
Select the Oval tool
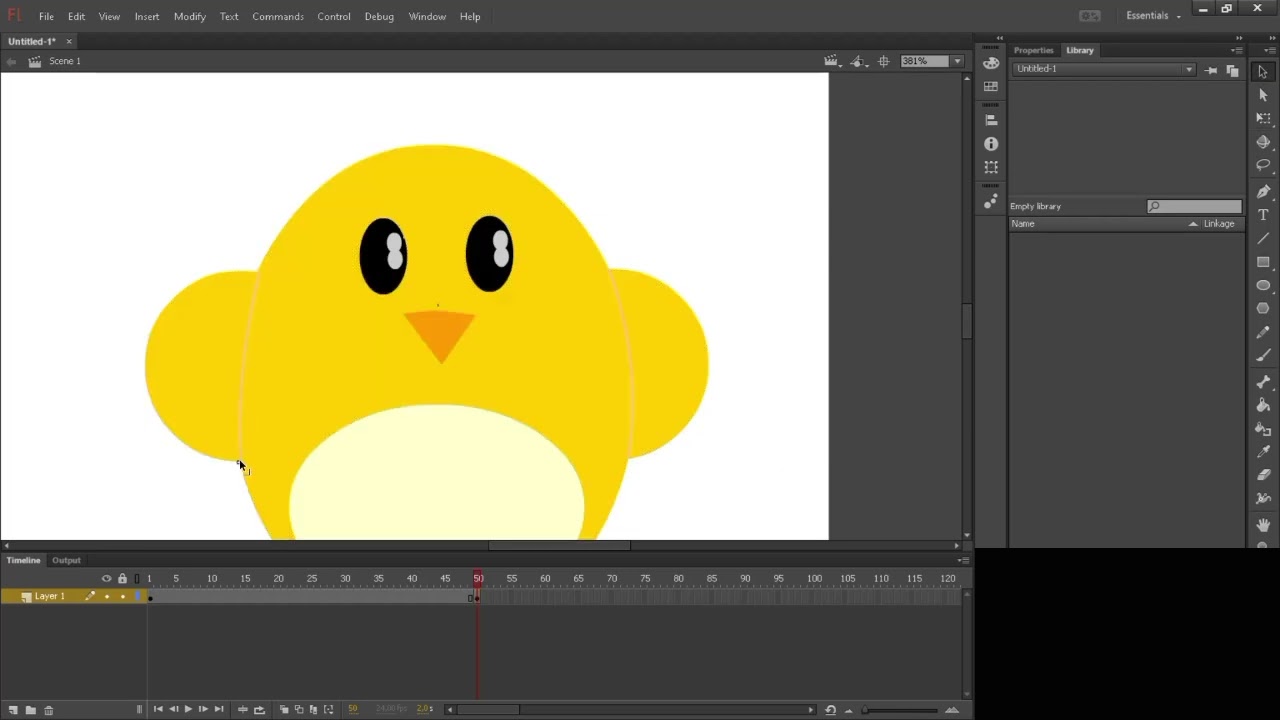(1263, 285)
